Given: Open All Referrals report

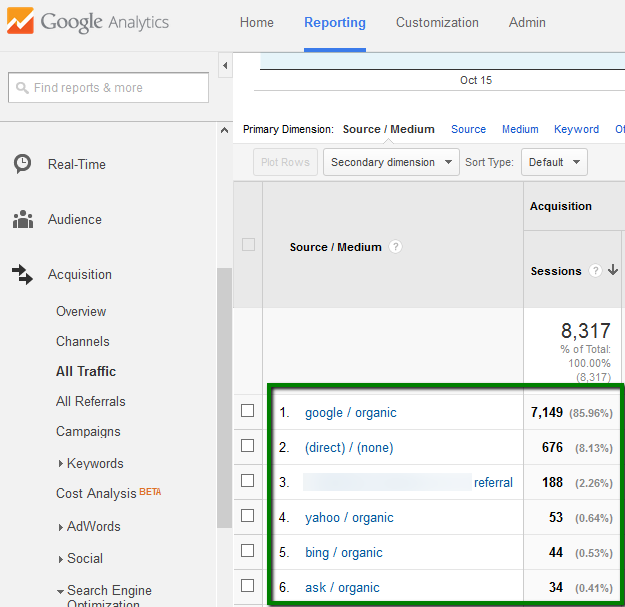Looking at the screenshot, I should coord(90,401).
